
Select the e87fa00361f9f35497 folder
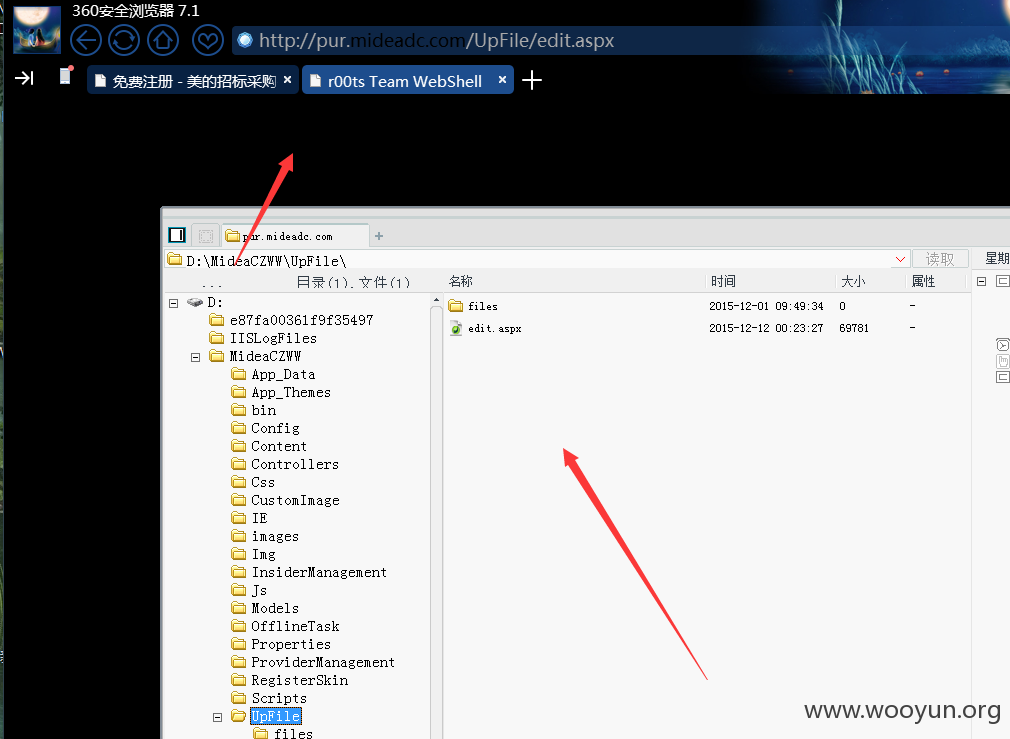pyautogui.click(x=291, y=320)
